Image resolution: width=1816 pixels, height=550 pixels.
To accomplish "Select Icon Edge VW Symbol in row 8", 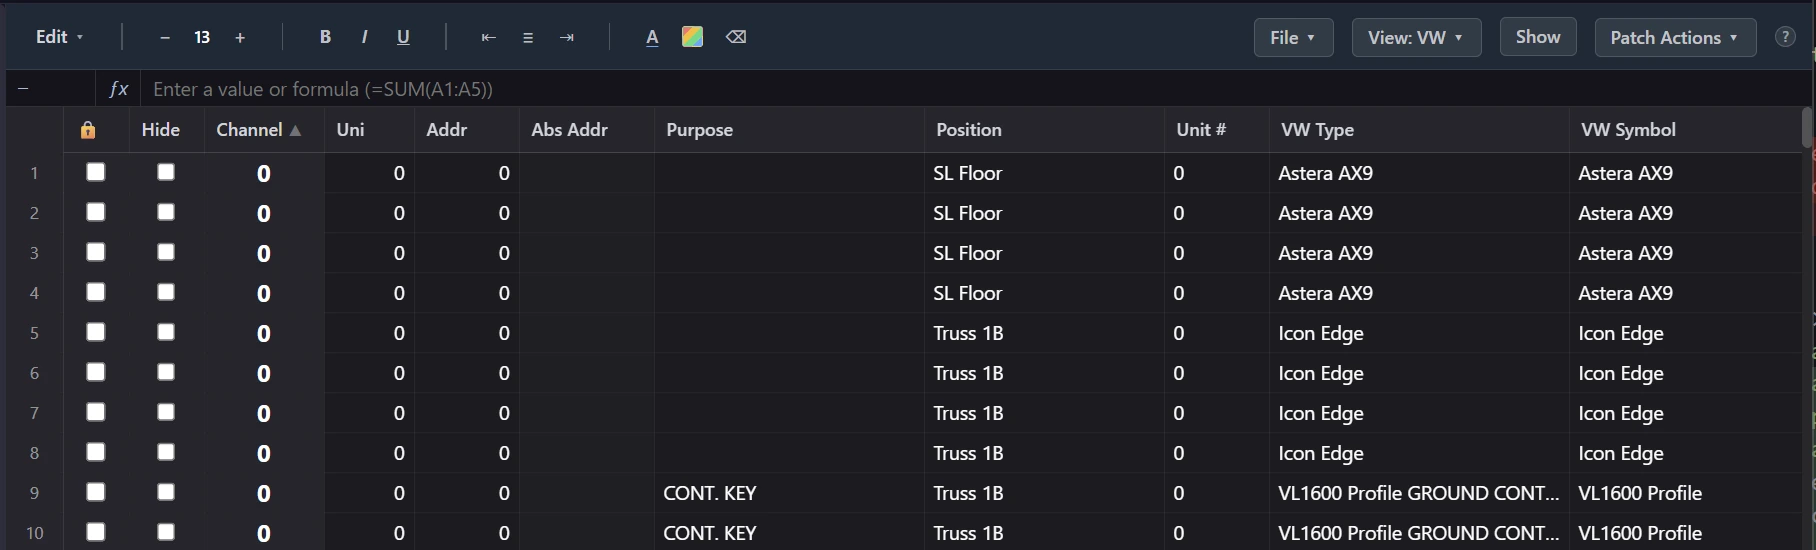I will (1686, 453).
